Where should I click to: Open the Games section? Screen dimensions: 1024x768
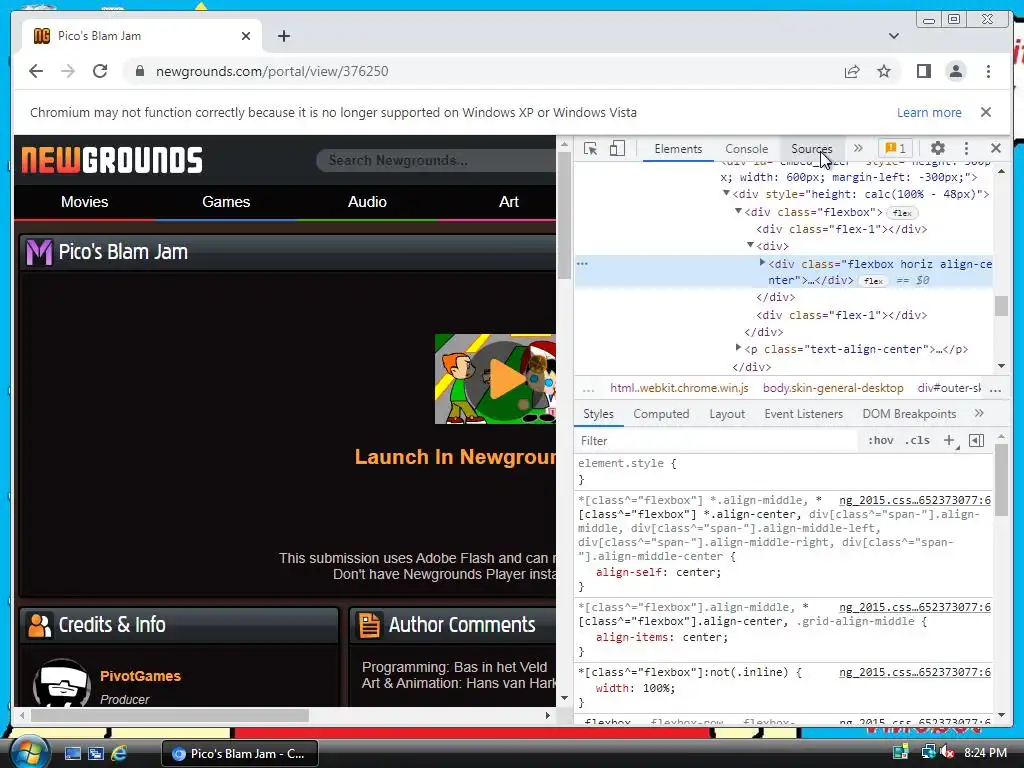coord(226,202)
